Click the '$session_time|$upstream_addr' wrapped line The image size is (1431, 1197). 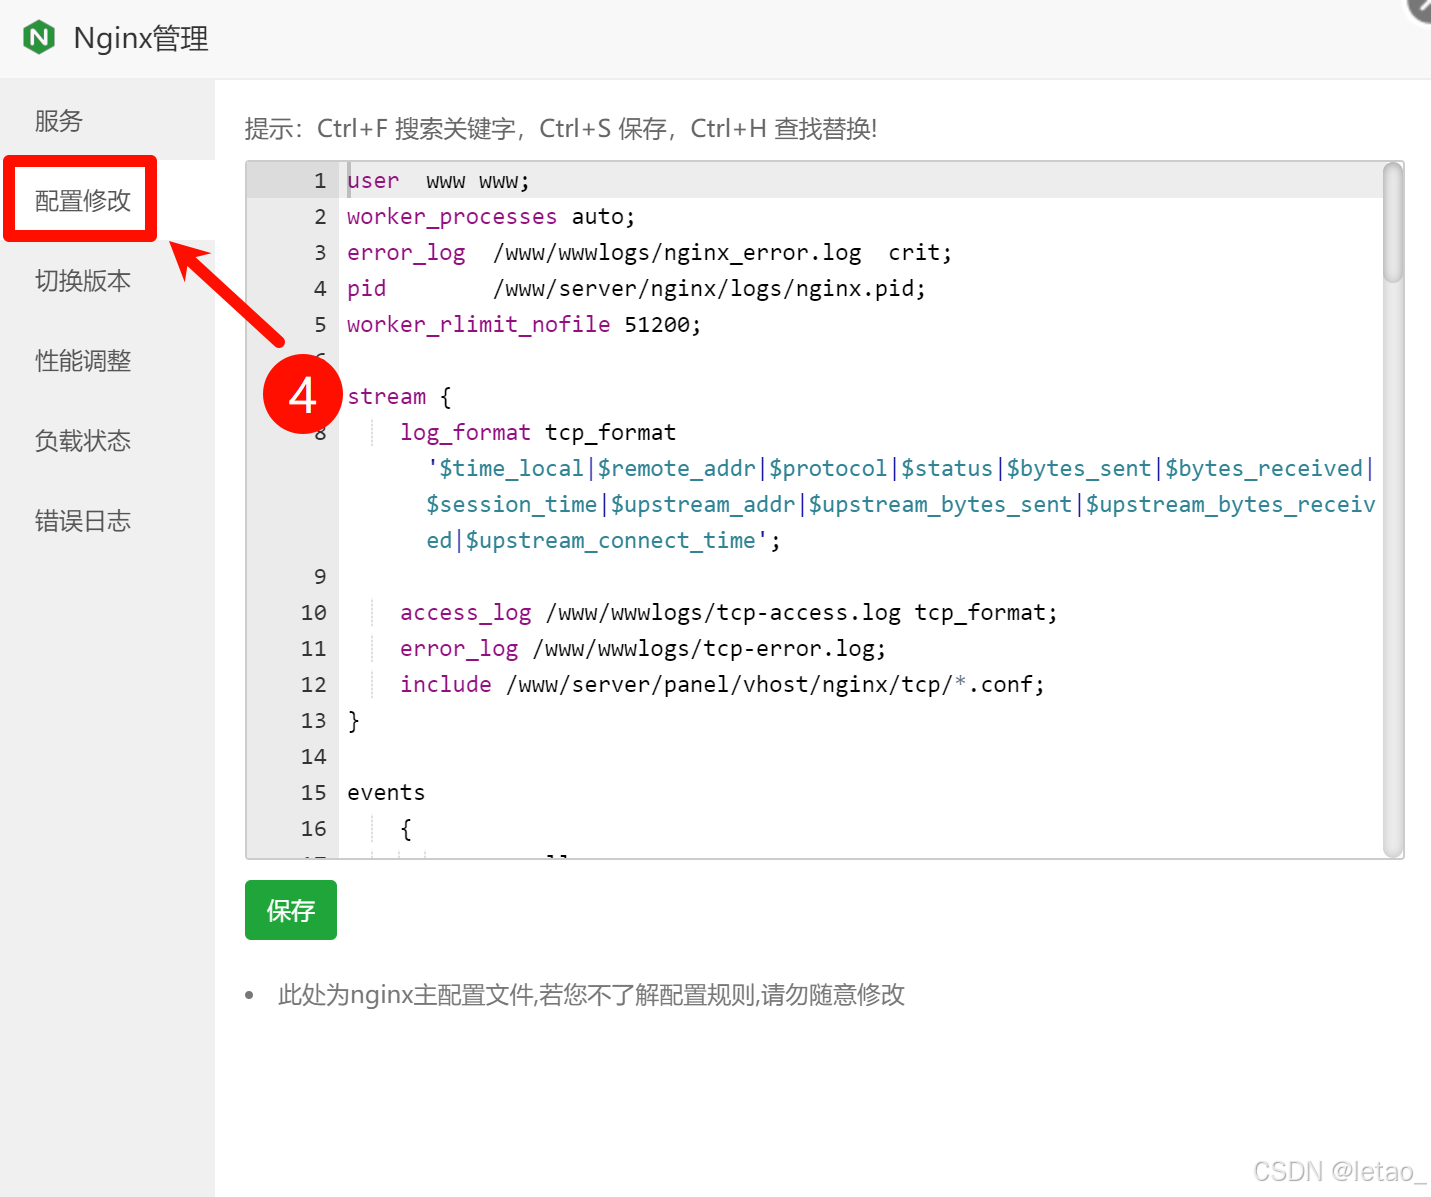click(901, 505)
